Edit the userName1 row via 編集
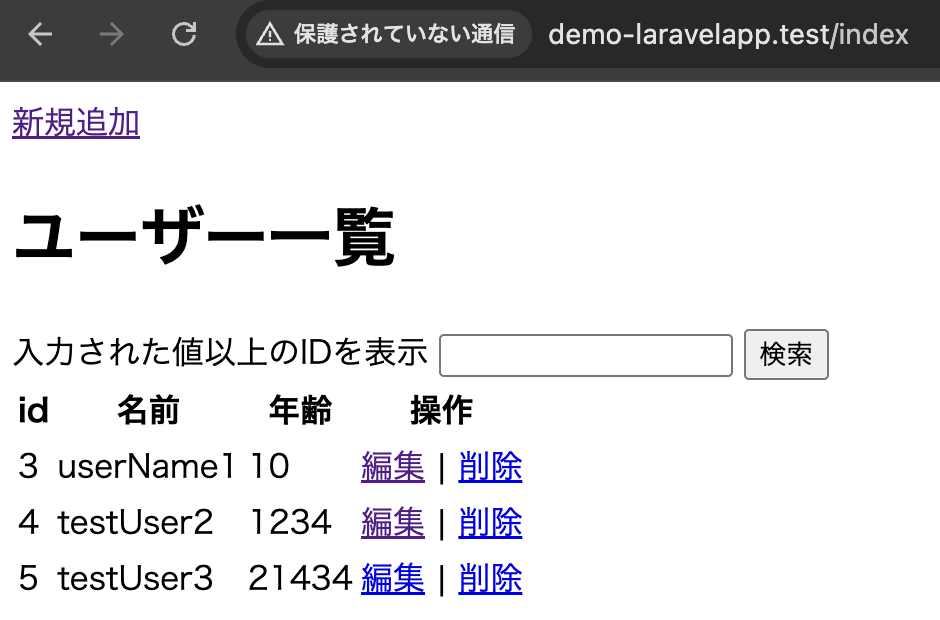Image resolution: width=940 pixels, height=620 pixels. [392, 467]
